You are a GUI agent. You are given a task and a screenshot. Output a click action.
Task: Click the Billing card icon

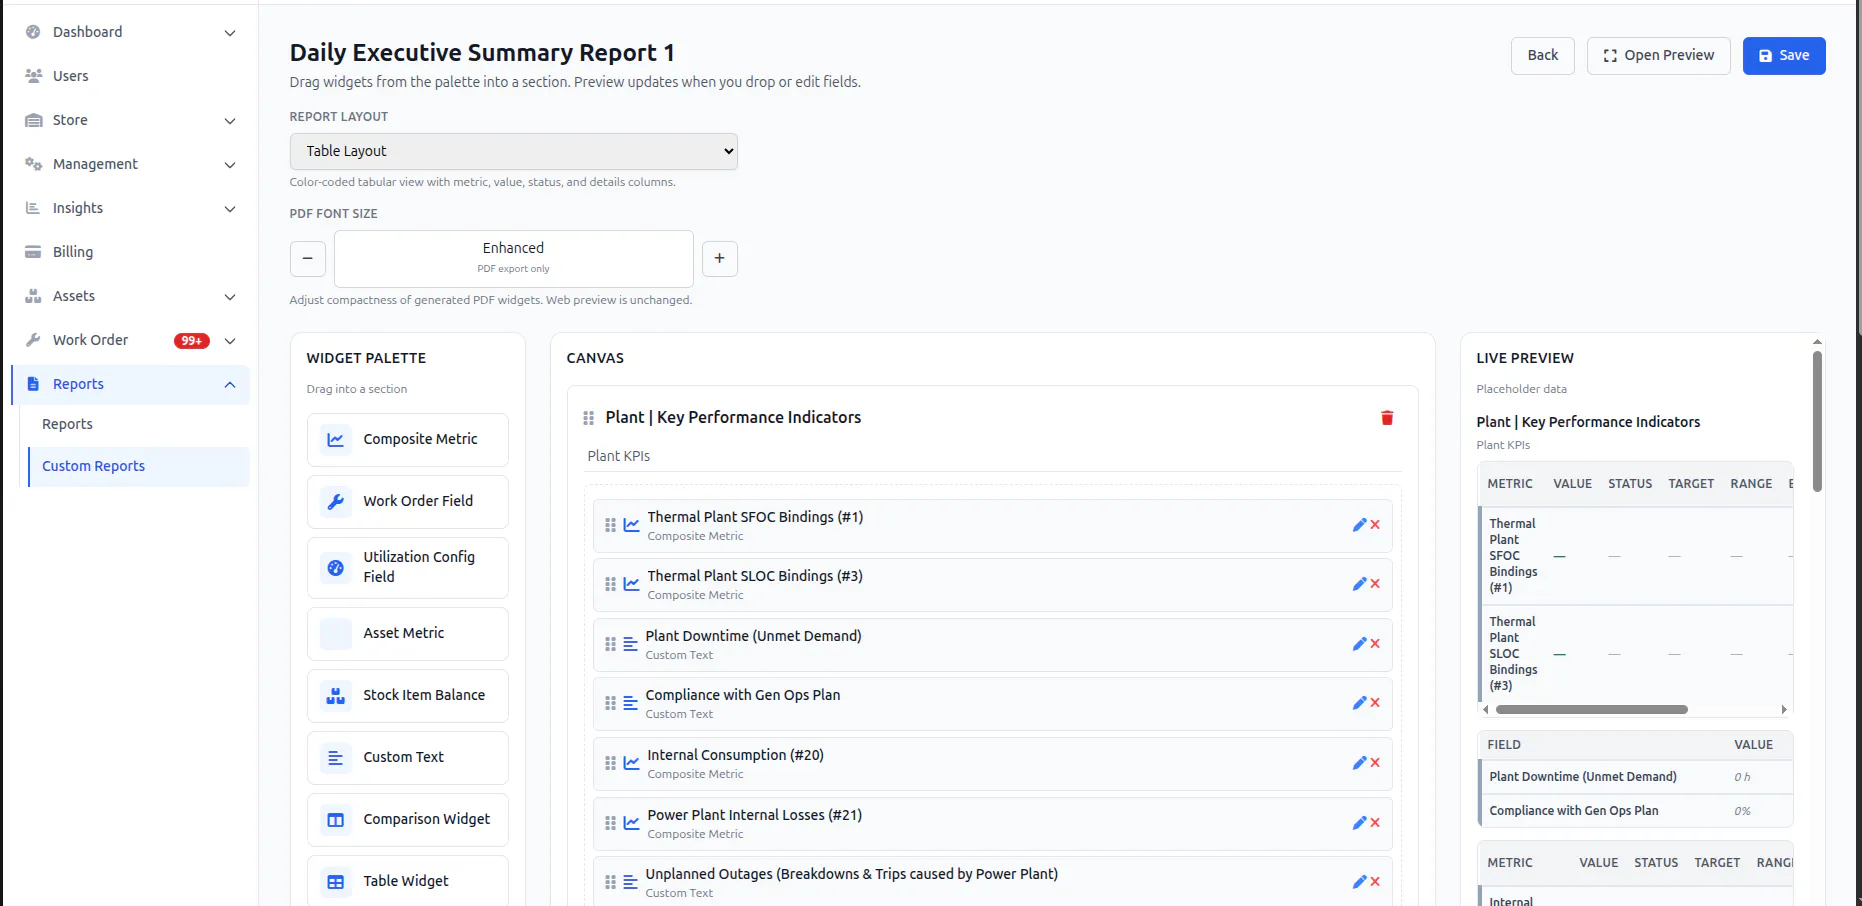(33, 252)
